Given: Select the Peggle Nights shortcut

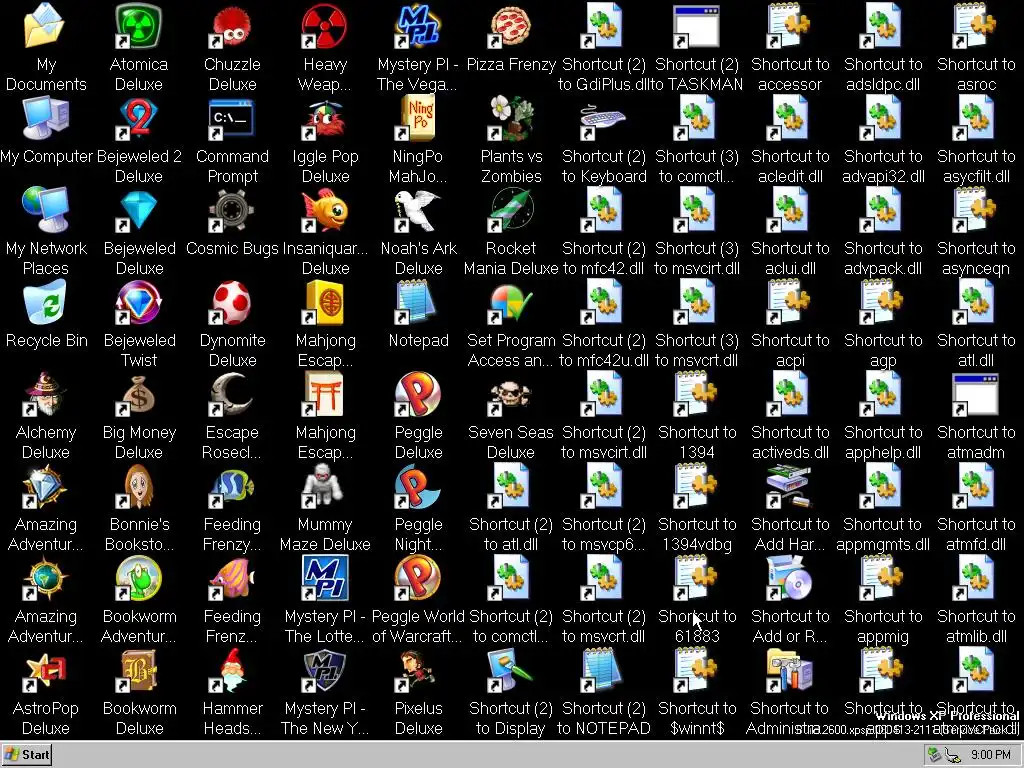Looking at the screenshot, I should click(x=418, y=486).
